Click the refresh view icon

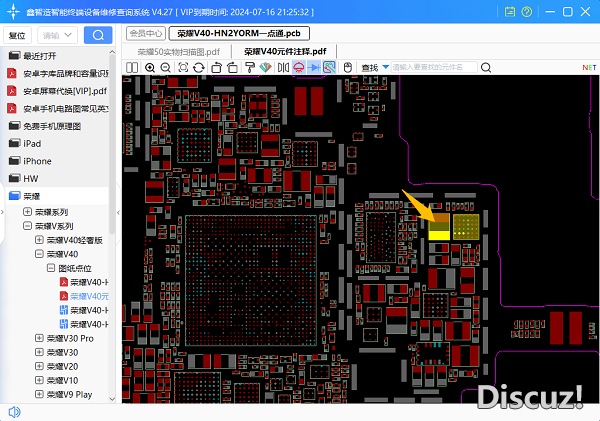(199, 68)
